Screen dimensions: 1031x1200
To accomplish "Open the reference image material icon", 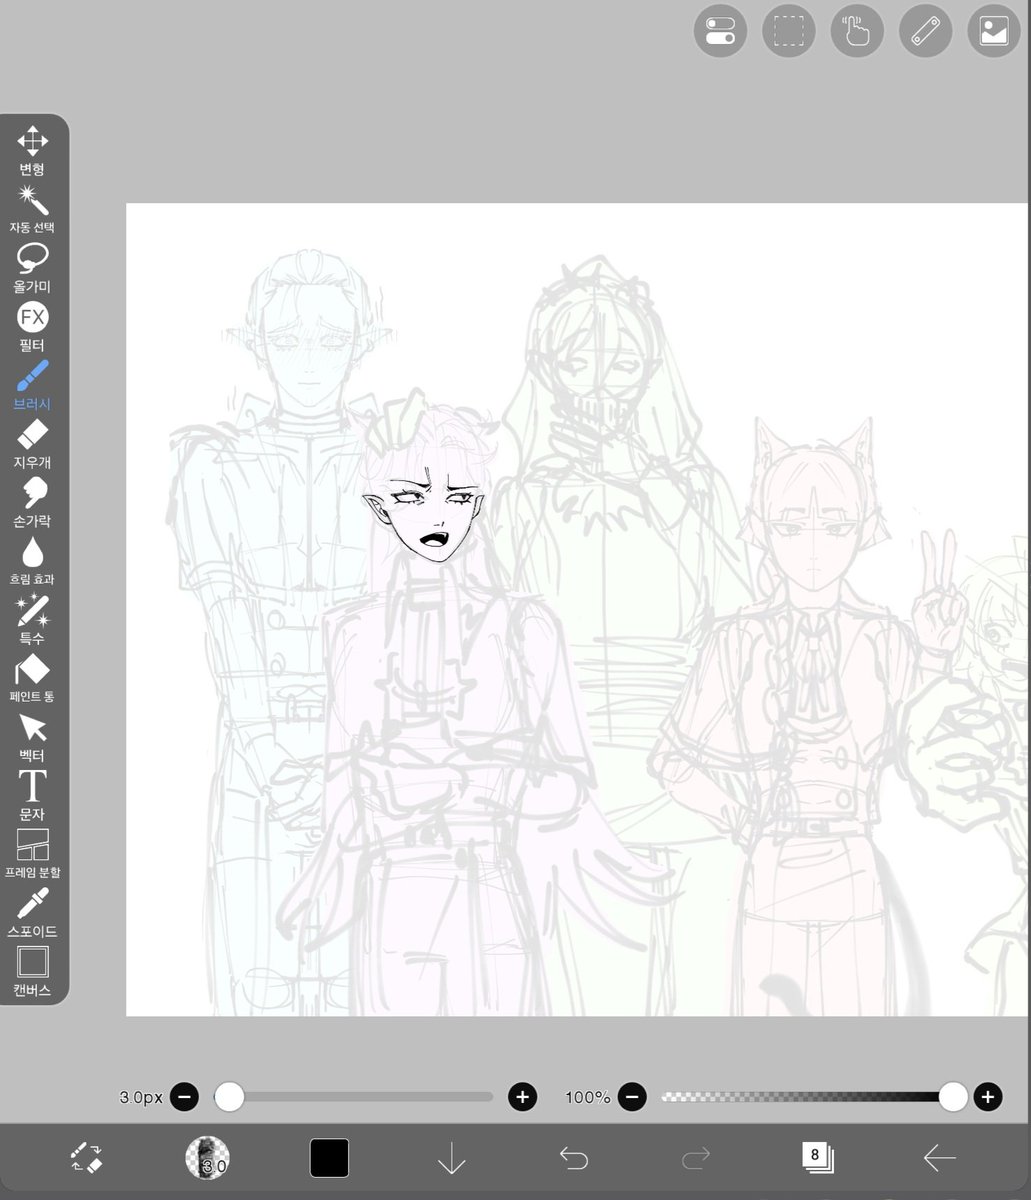I will pyautogui.click(x=993, y=31).
